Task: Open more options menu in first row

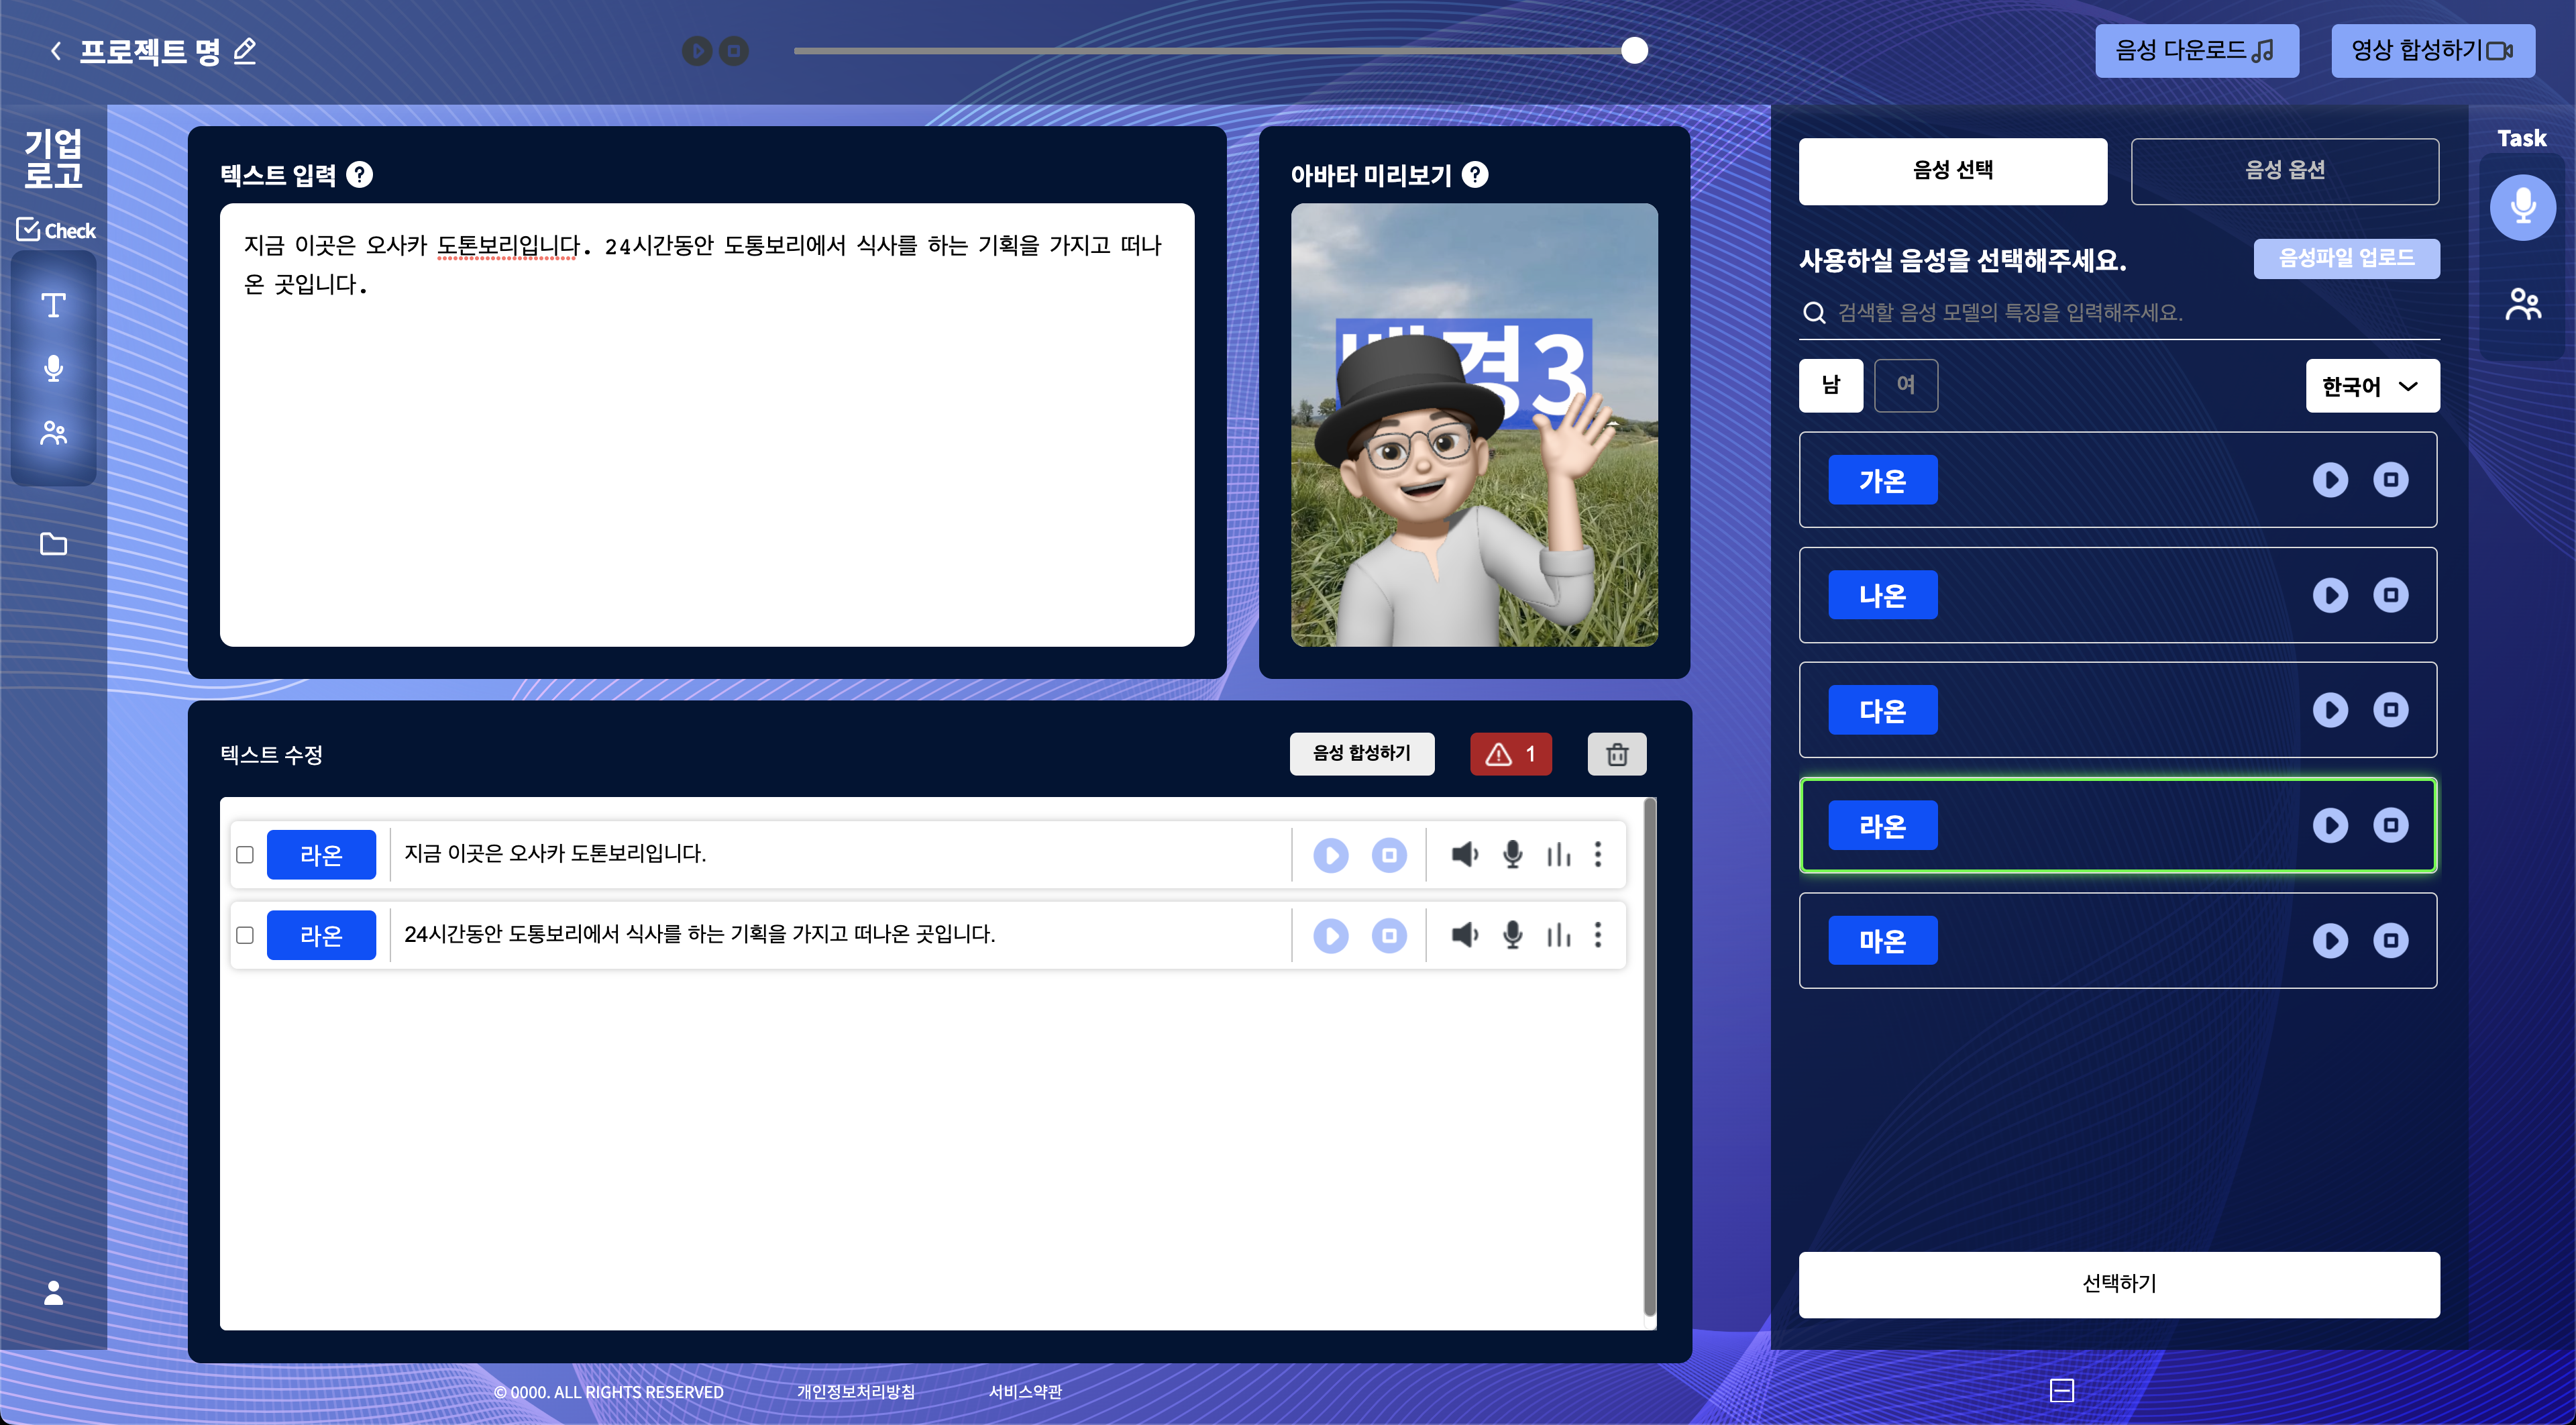Action: pos(1598,854)
